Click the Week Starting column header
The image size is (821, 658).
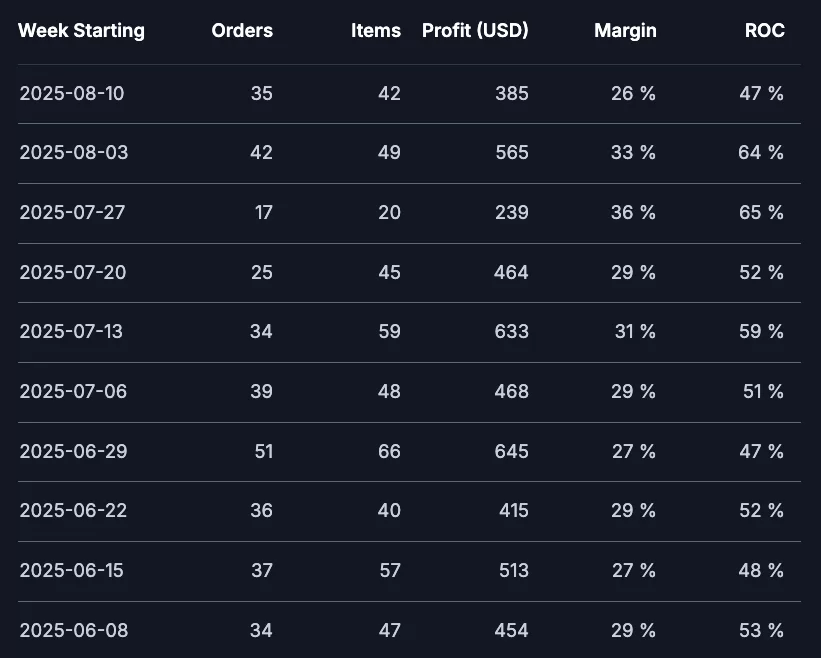(81, 30)
